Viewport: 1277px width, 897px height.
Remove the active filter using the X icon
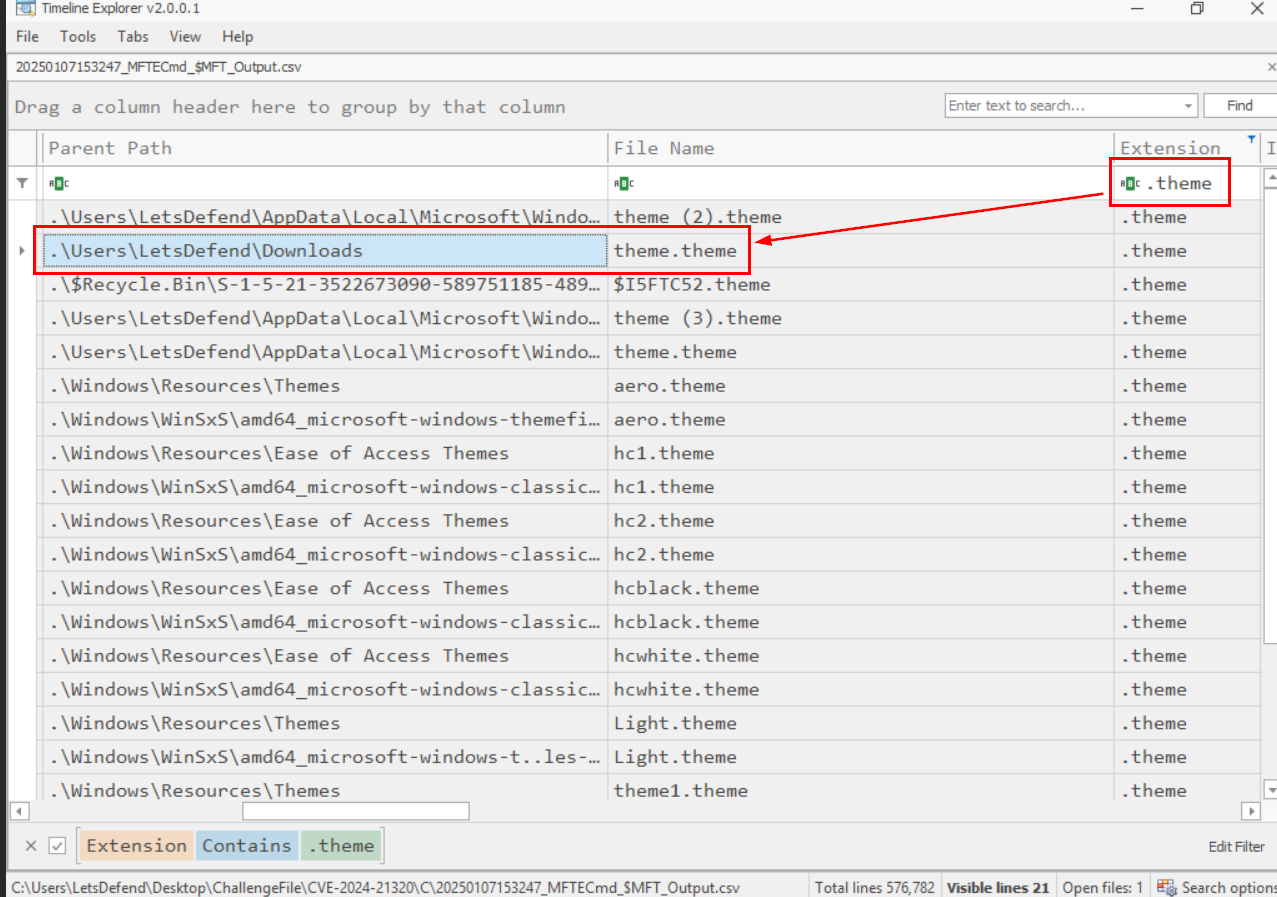coord(30,846)
